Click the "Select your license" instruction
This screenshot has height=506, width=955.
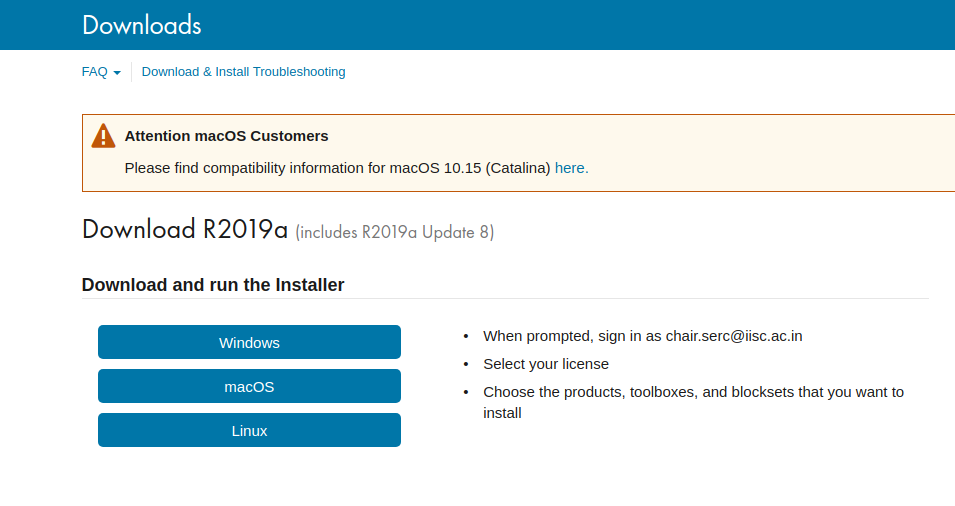[x=545, y=364]
